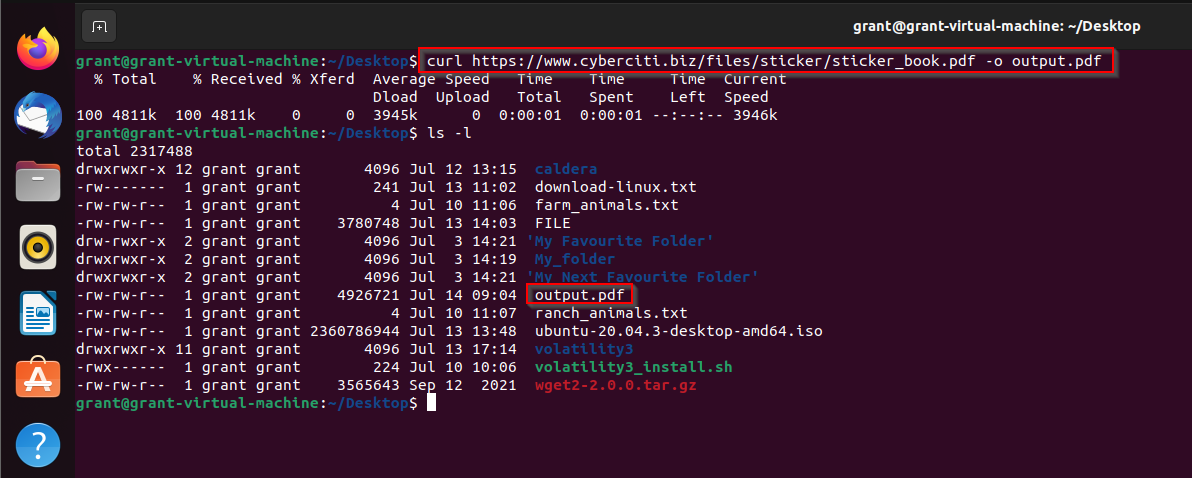
Task: Click the 'farm_animals.txt' file name
Action: click(607, 205)
